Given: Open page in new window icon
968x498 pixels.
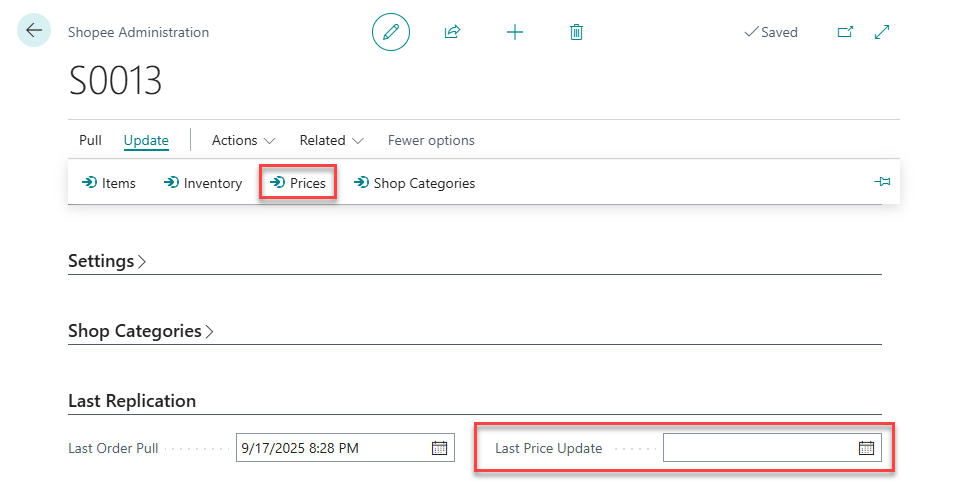Looking at the screenshot, I should pyautogui.click(x=845, y=32).
